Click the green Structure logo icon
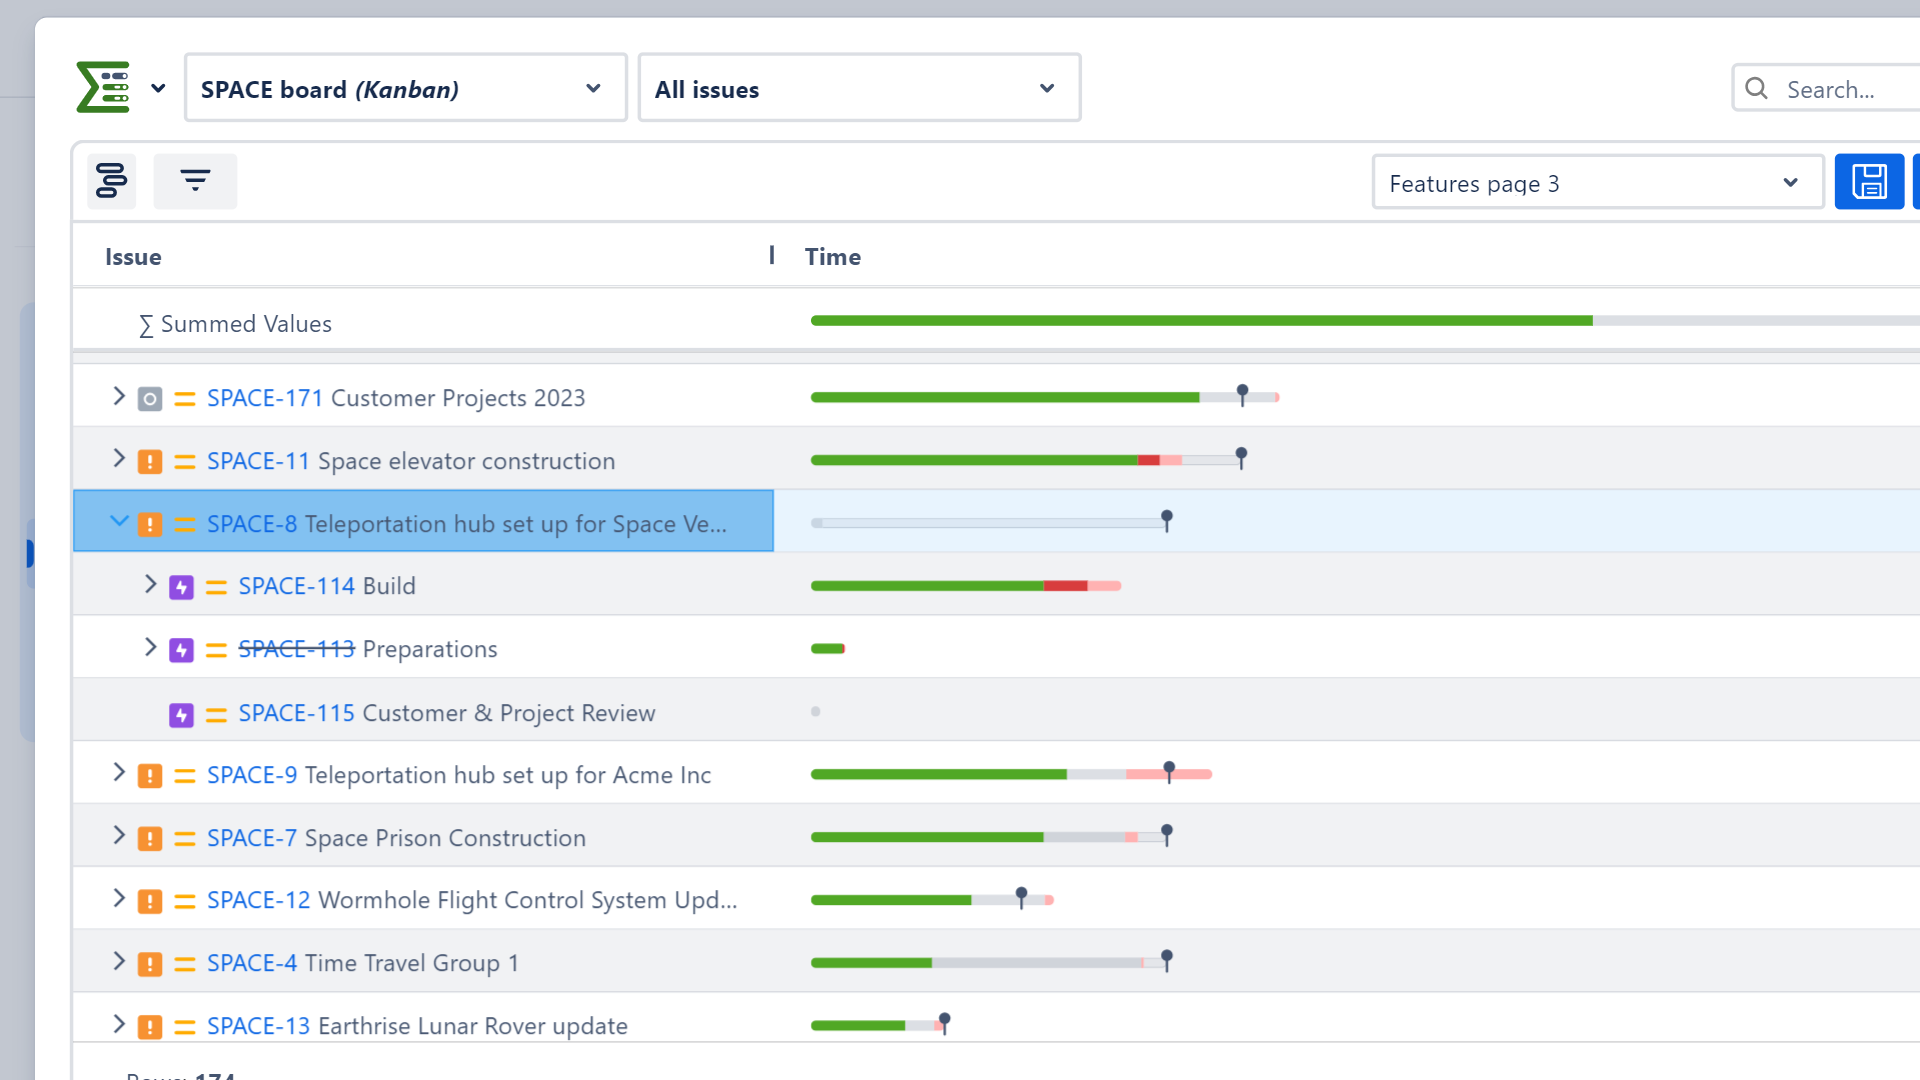 tap(103, 88)
